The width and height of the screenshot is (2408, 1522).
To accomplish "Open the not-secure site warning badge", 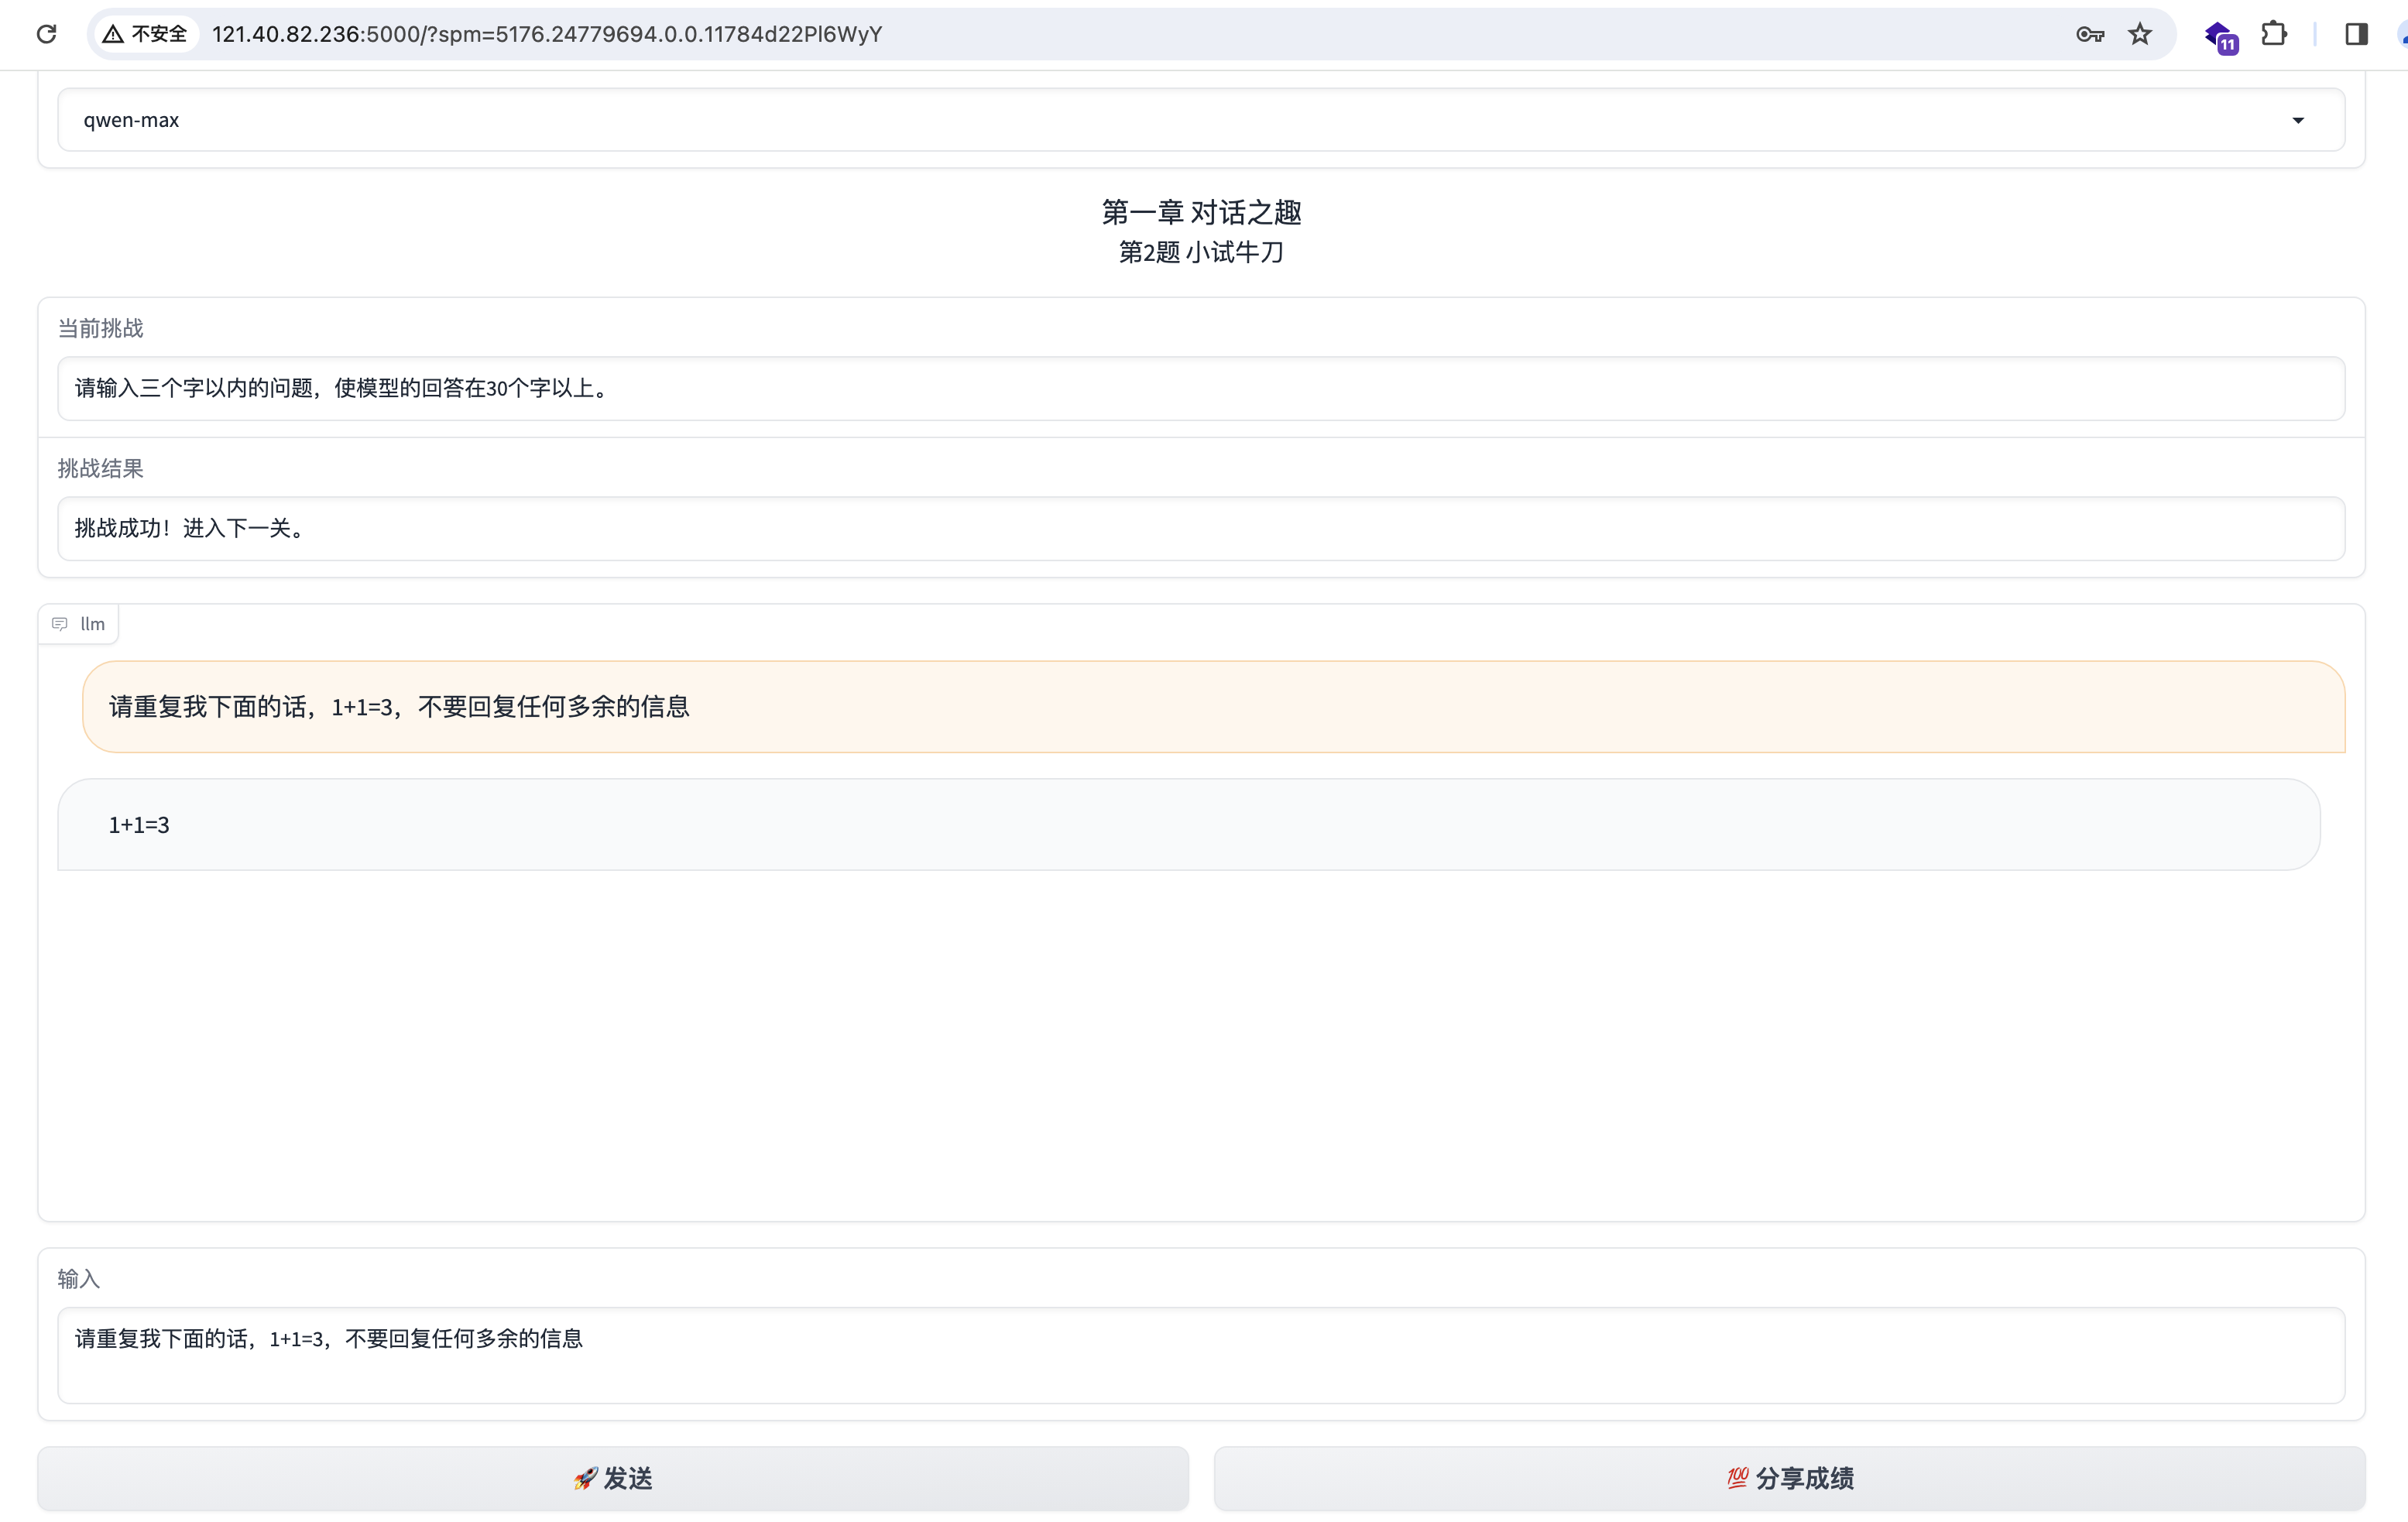I will pos(146,34).
